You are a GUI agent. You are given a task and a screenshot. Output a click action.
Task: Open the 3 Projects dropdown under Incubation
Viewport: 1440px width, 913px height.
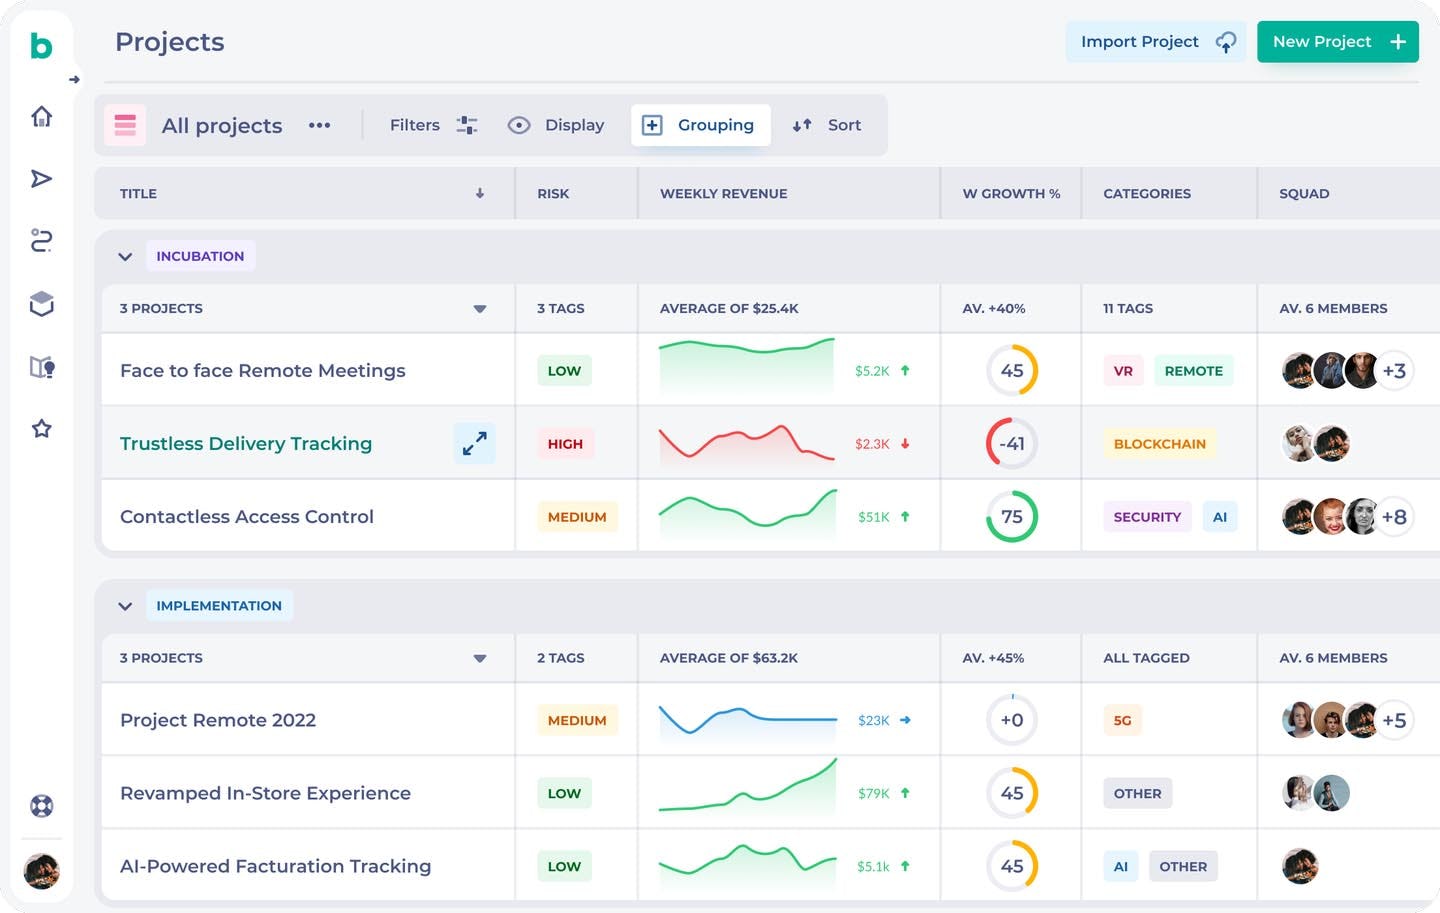click(480, 308)
